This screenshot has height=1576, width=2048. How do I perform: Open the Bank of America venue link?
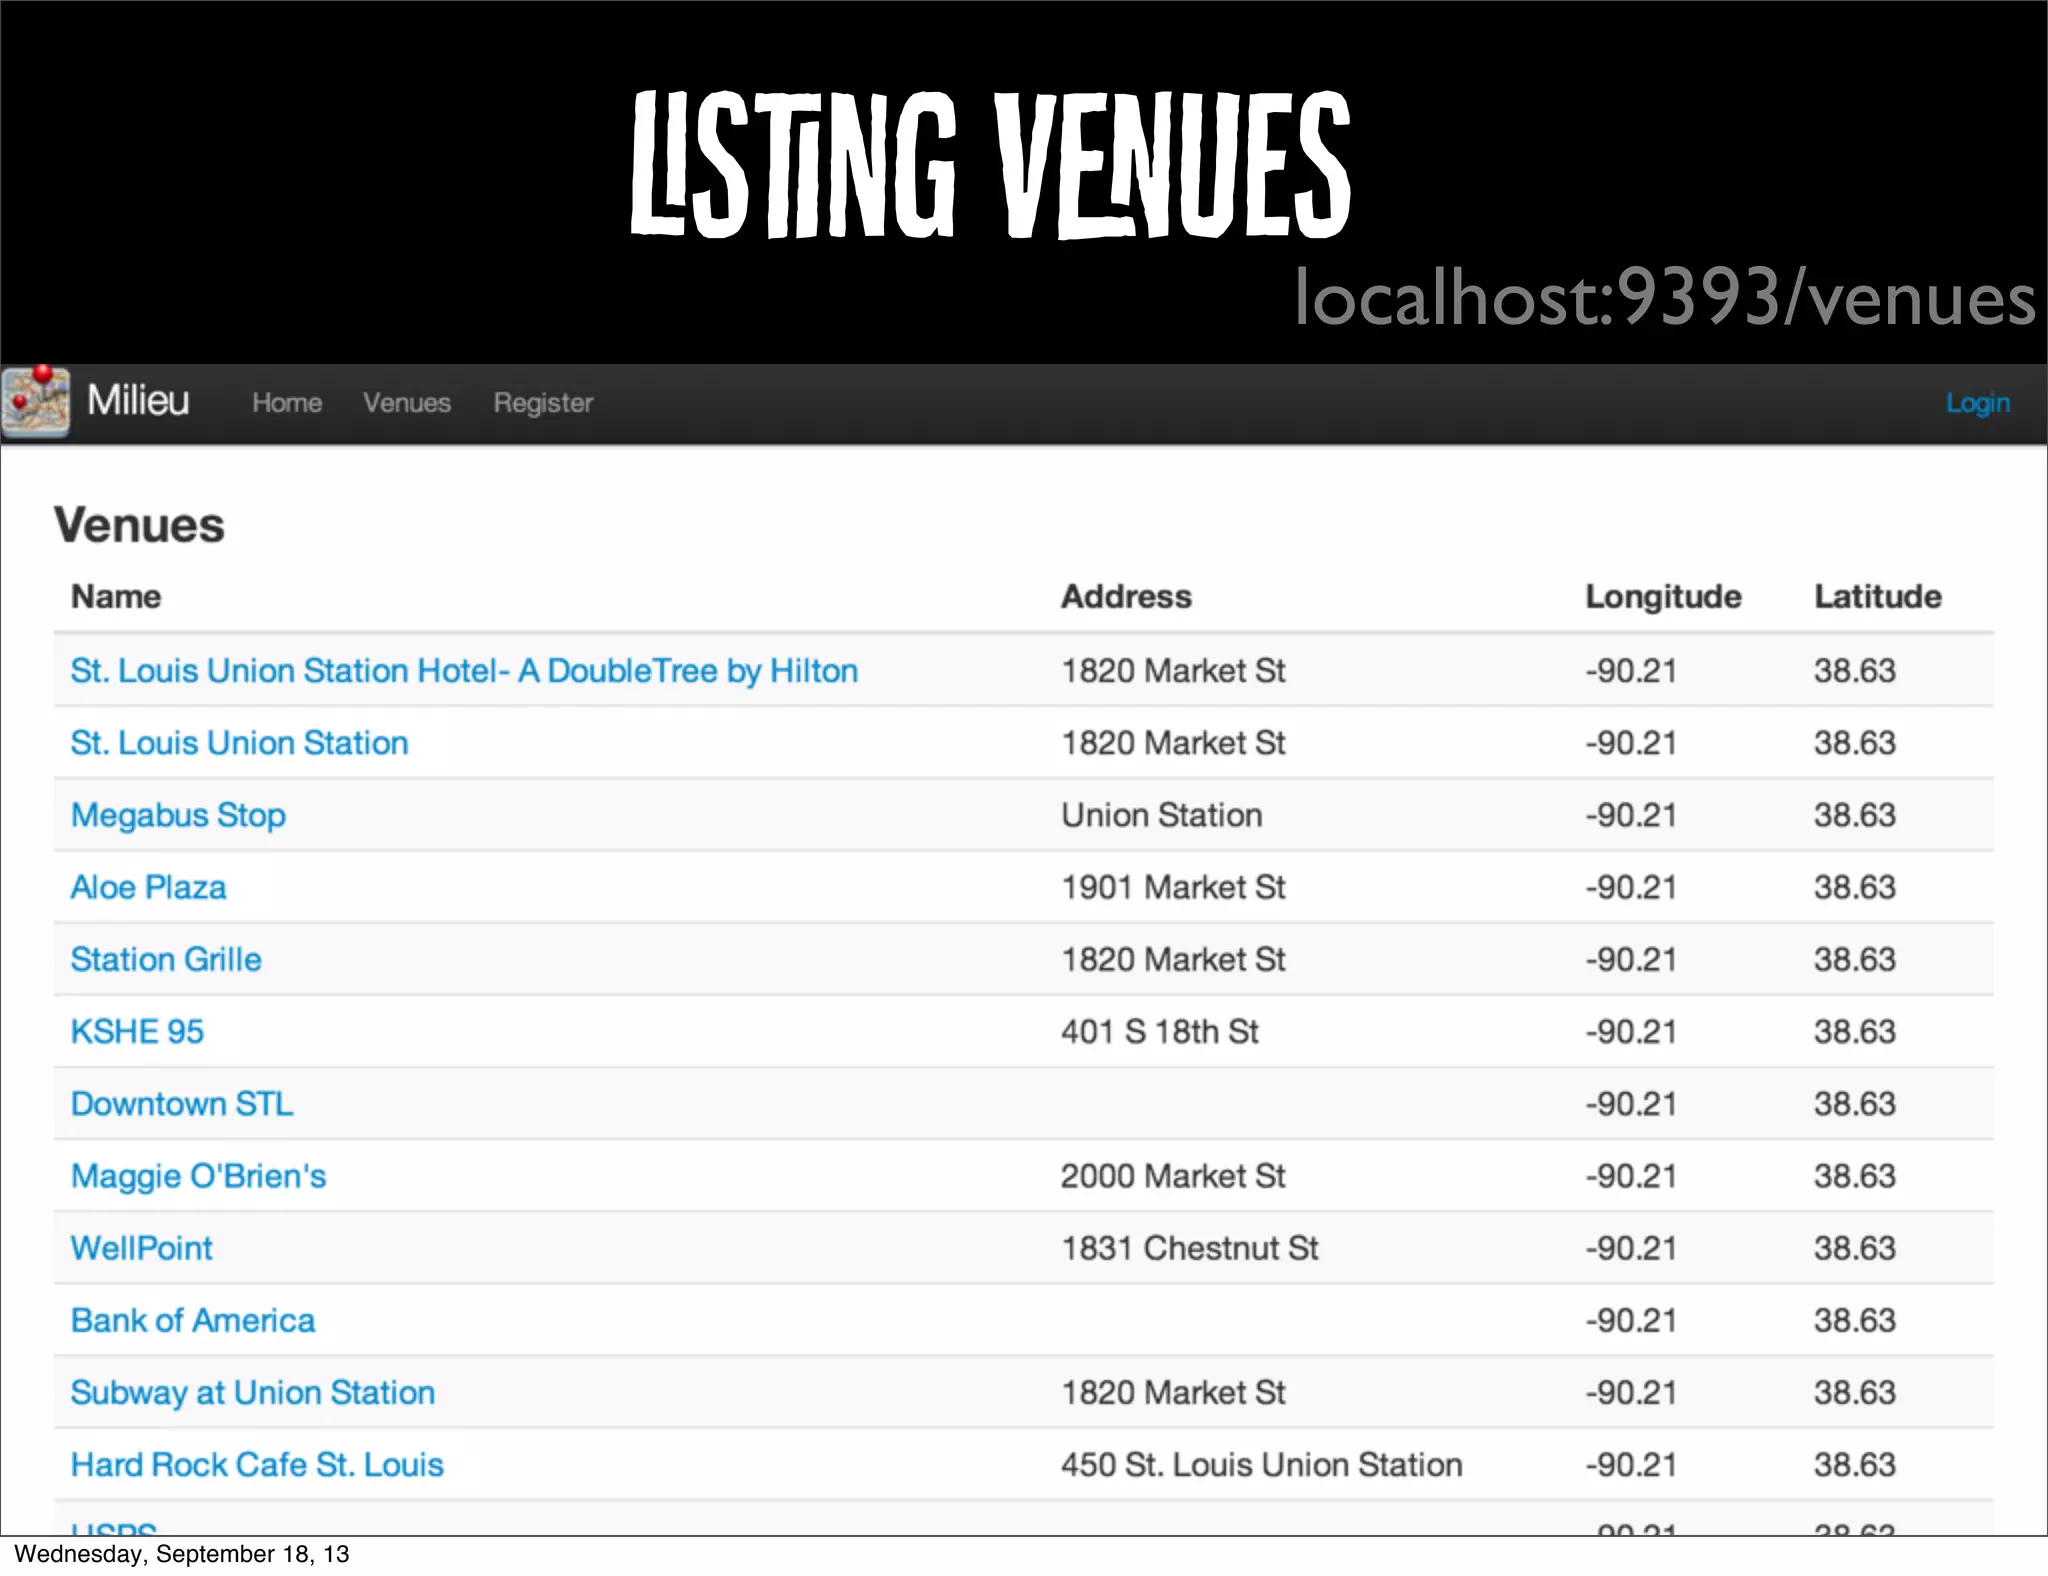coord(193,1321)
